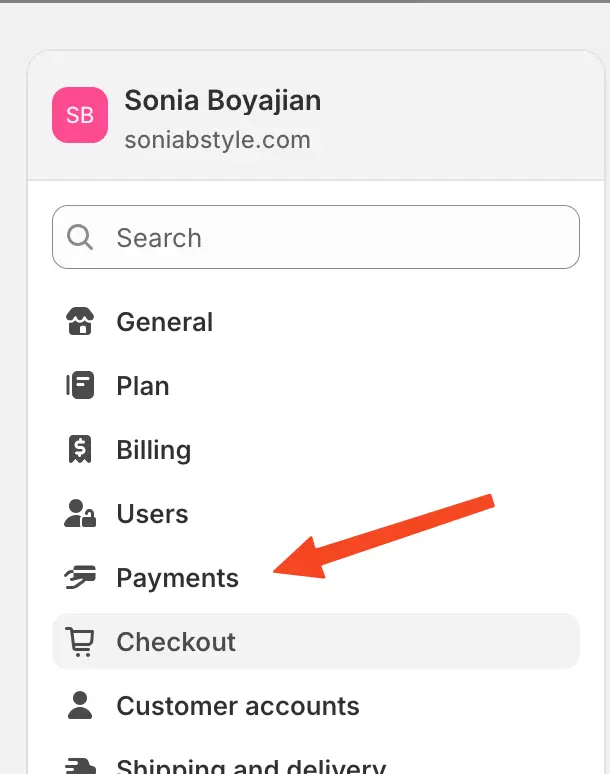Go to the Plan settings page
The width and height of the screenshot is (610, 774).
[143, 386]
